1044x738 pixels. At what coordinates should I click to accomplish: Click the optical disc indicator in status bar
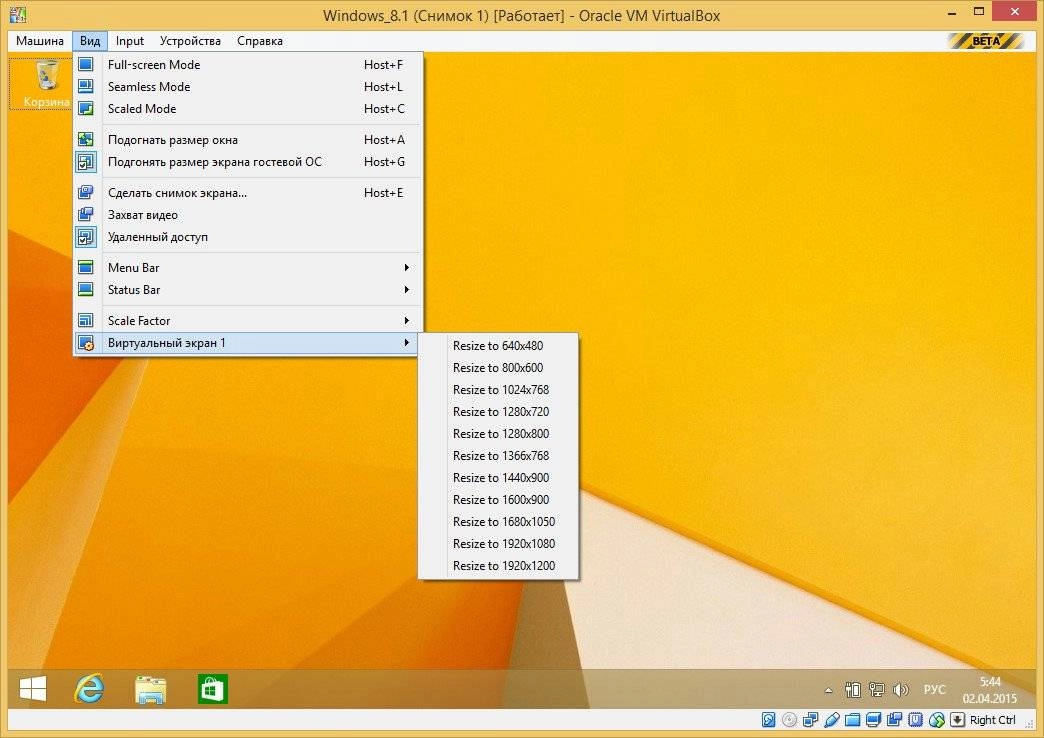click(x=790, y=719)
